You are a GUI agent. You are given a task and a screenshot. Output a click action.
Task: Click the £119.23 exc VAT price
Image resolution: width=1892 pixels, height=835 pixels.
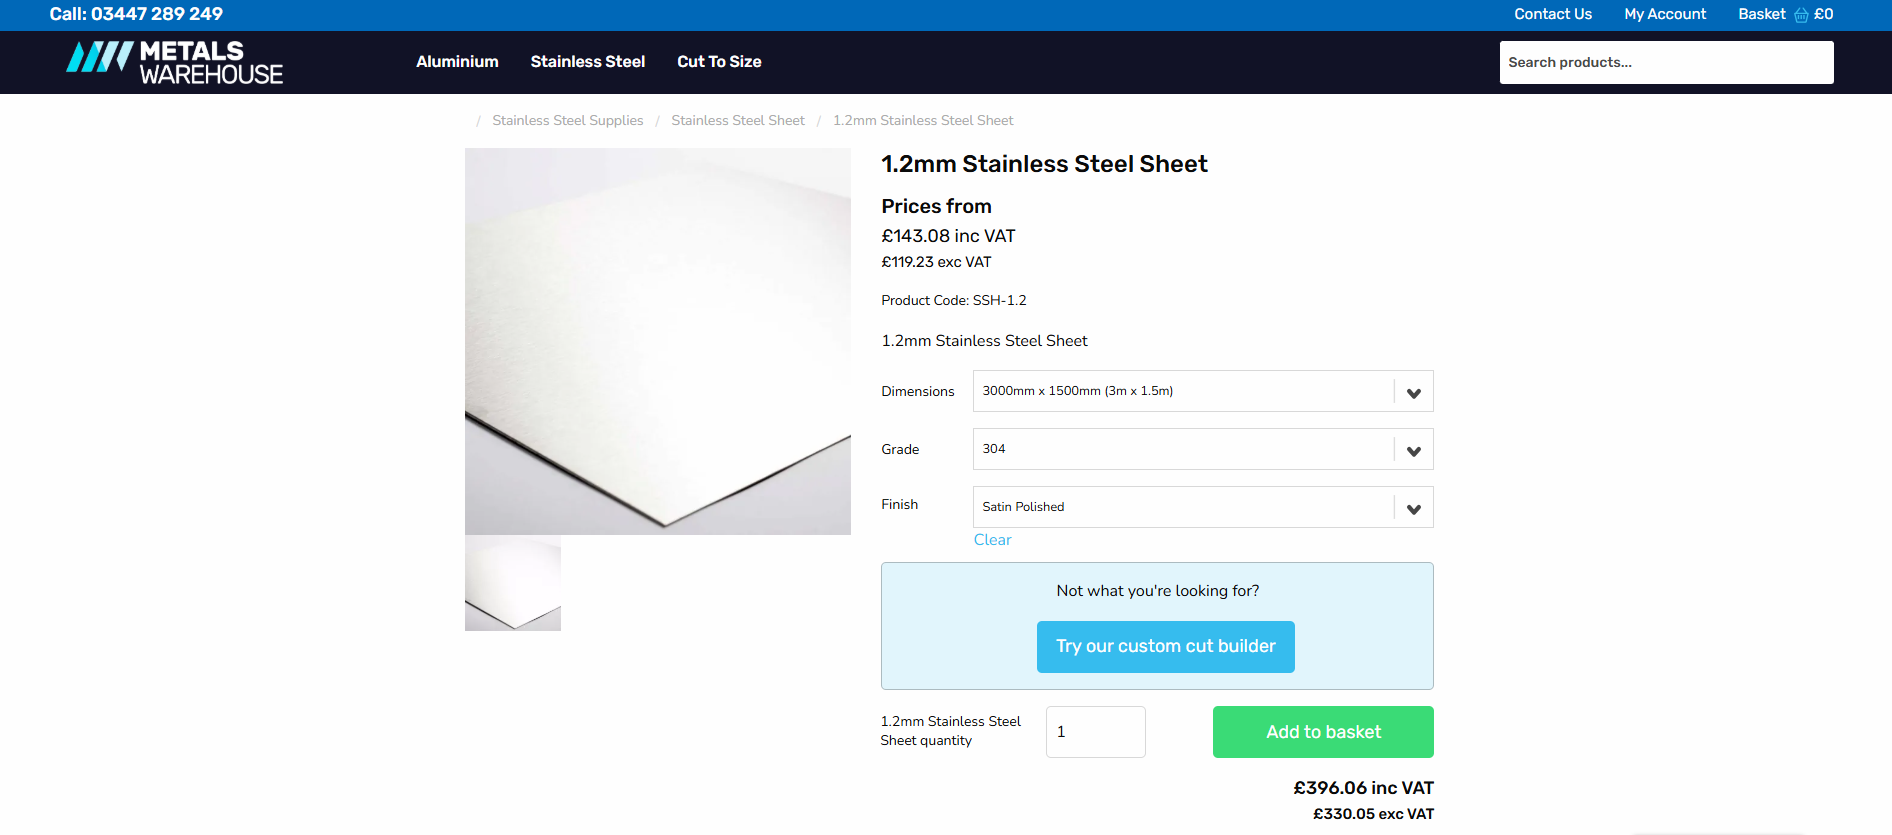936,262
